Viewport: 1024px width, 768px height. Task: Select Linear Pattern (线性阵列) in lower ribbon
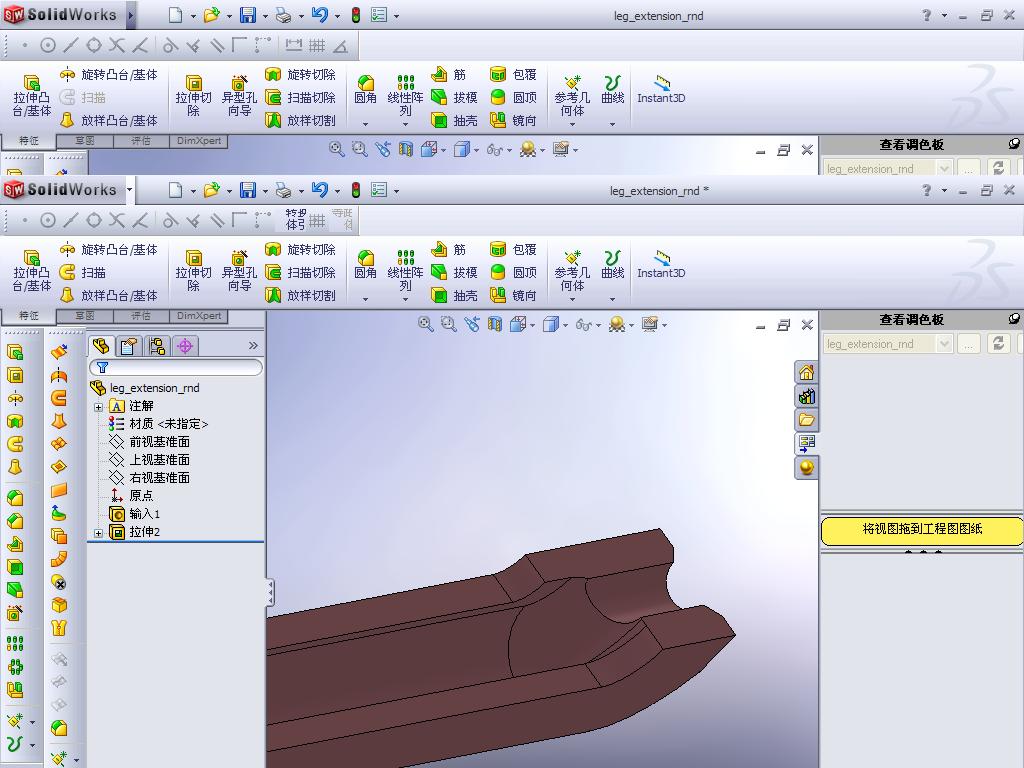[x=406, y=269]
